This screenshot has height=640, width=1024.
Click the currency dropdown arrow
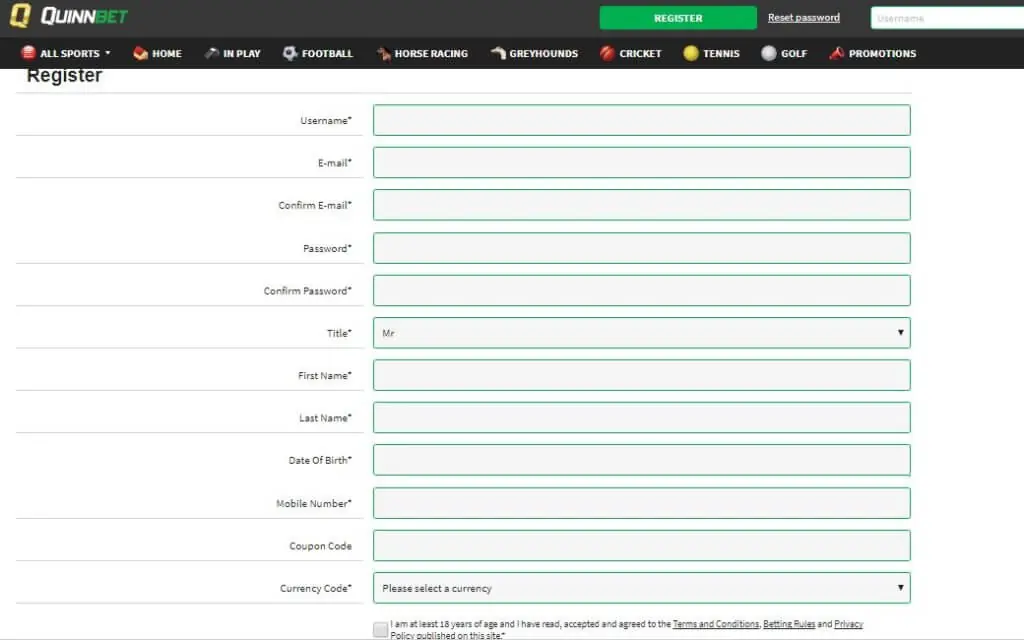(900, 588)
